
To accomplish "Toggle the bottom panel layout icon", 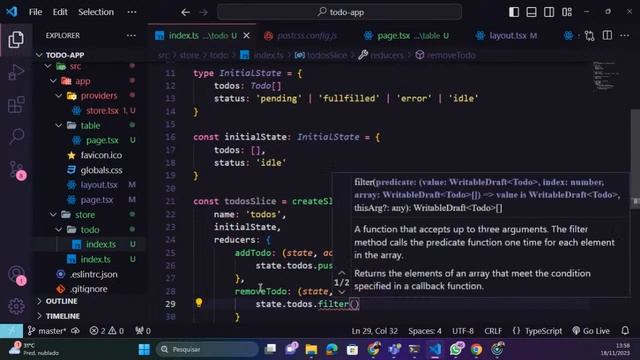I will (x=531, y=12).
